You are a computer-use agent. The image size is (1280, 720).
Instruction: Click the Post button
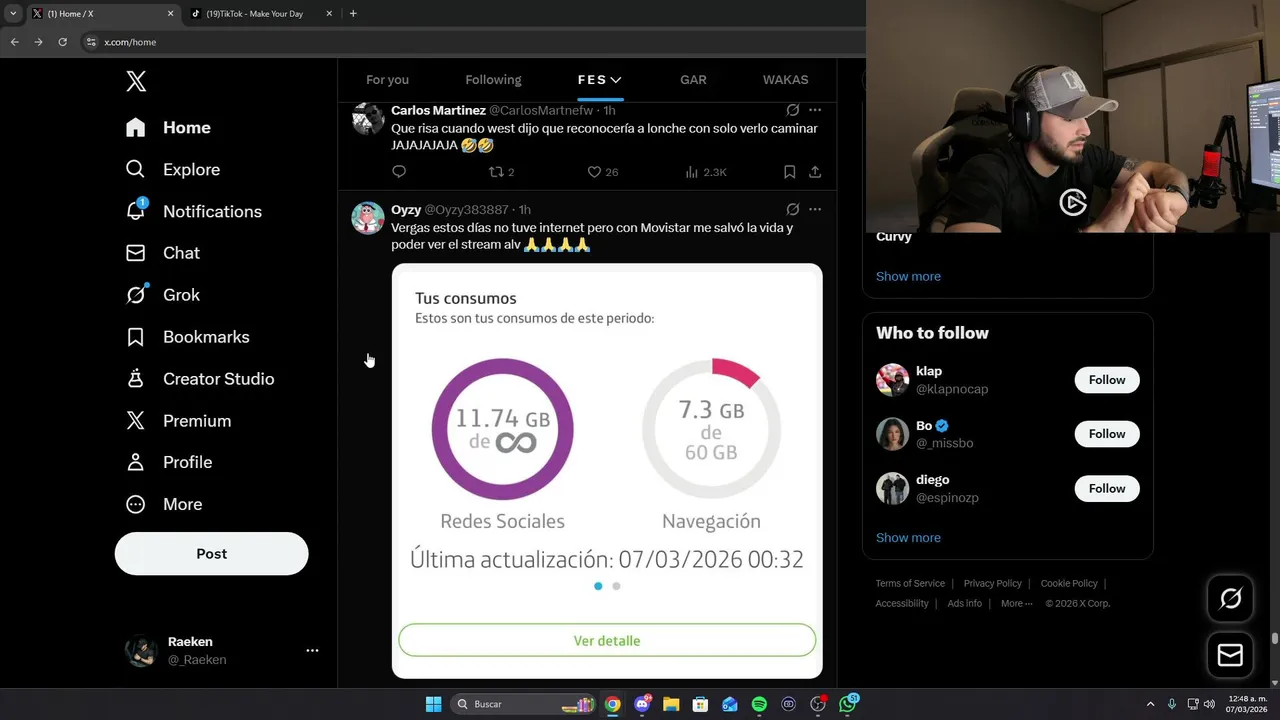[x=211, y=554]
